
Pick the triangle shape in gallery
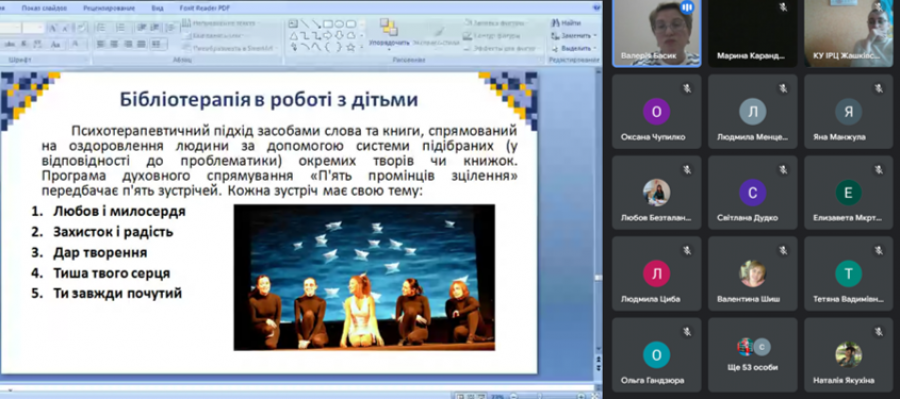[x=293, y=36]
